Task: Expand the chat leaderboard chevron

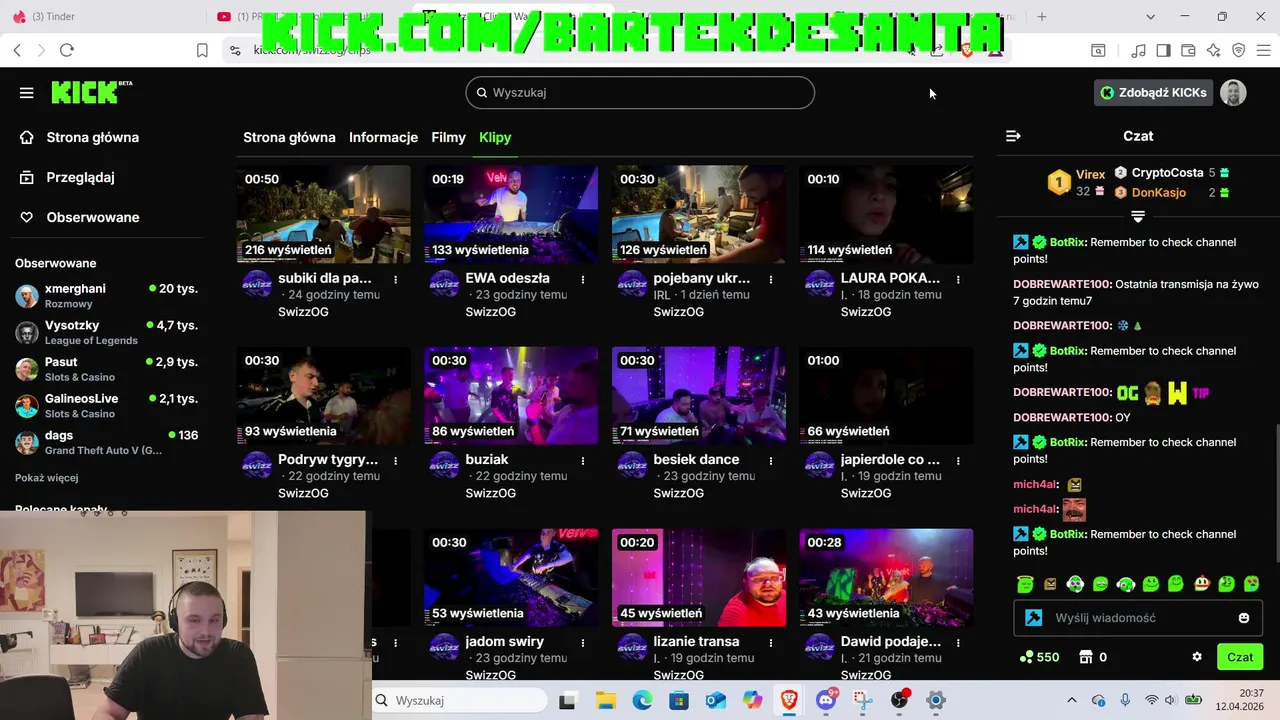Action: pyautogui.click(x=1138, y=216)
